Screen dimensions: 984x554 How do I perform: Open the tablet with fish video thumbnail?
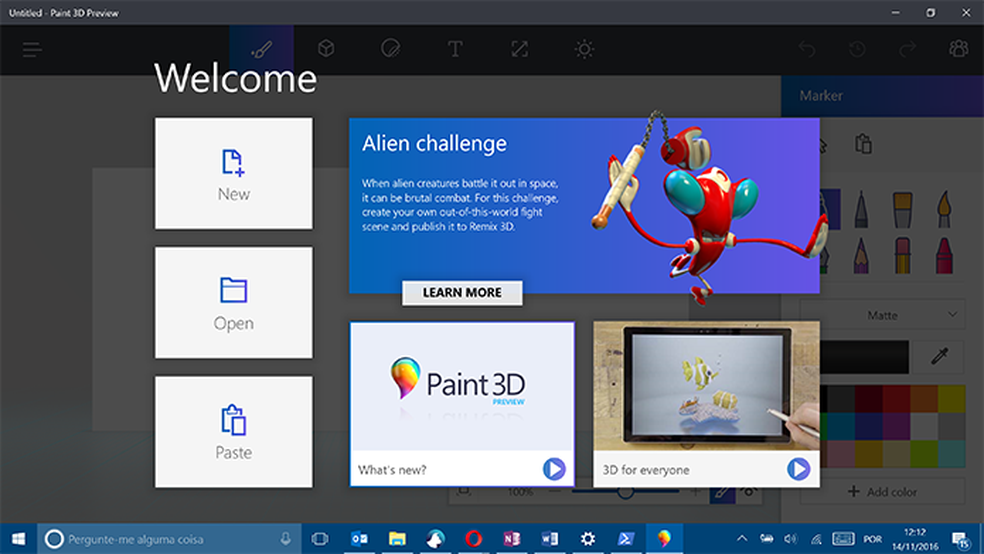click(707, 386)
